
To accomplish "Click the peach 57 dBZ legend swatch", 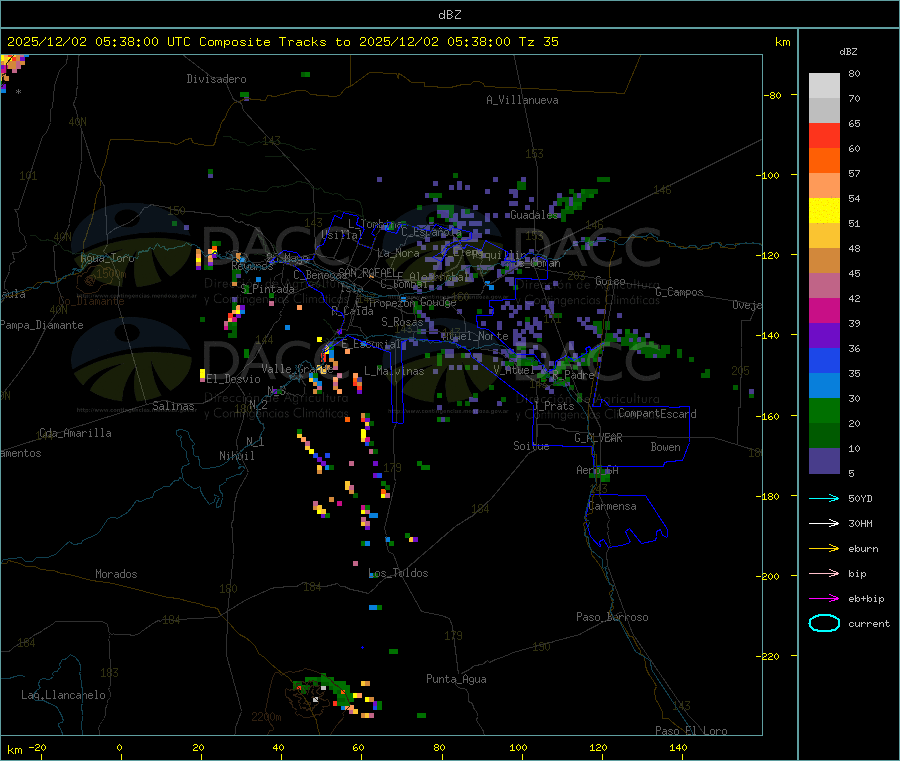I will (x=824, y=185).
